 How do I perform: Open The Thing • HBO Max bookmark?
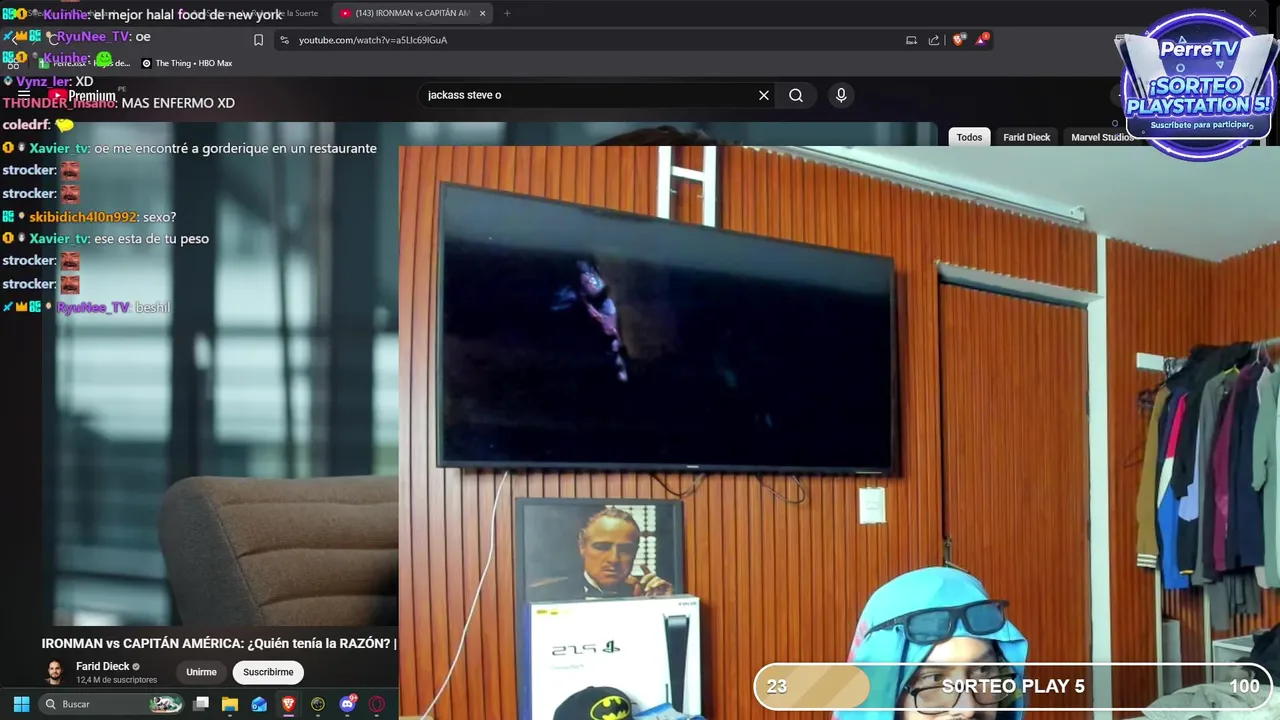click(187, 63)
